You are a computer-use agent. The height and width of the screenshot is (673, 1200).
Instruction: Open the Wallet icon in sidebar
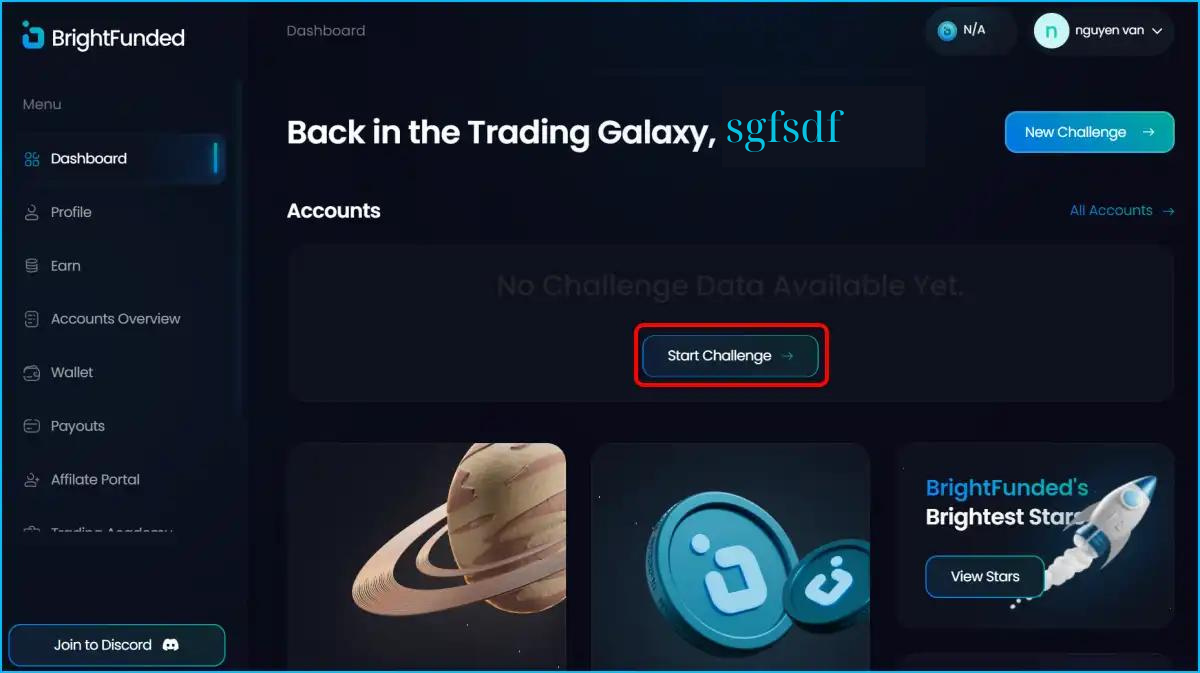pos(32,372)
